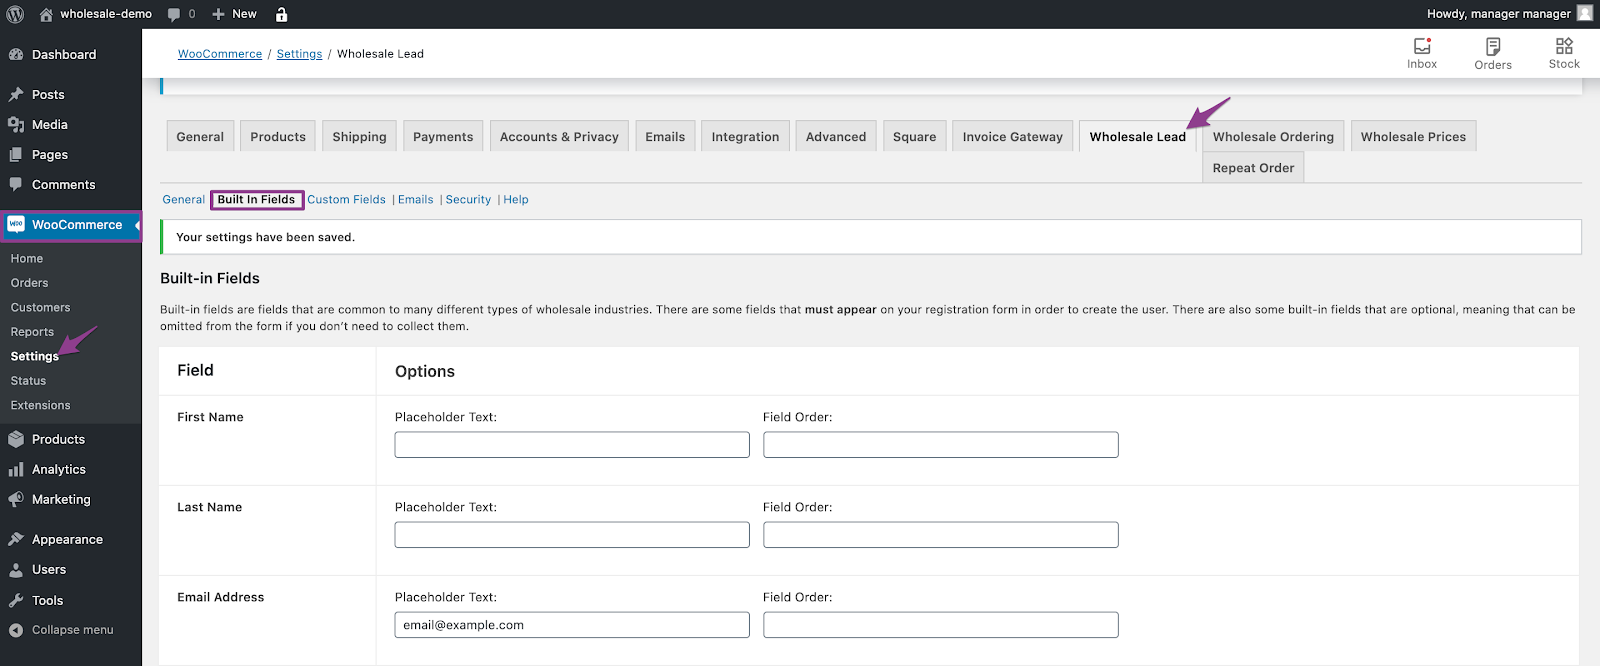Screen dimensions: 1600x666
Task: Open the Custom Fields sub-section
Action: pos(346,199)
